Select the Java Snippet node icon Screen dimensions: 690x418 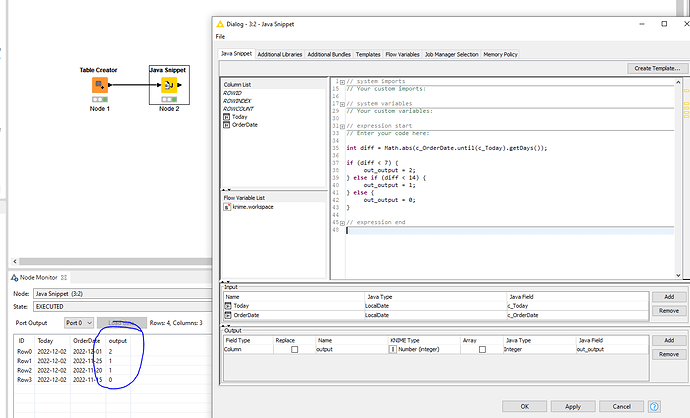pyautogui.click(x=169, y=85)
